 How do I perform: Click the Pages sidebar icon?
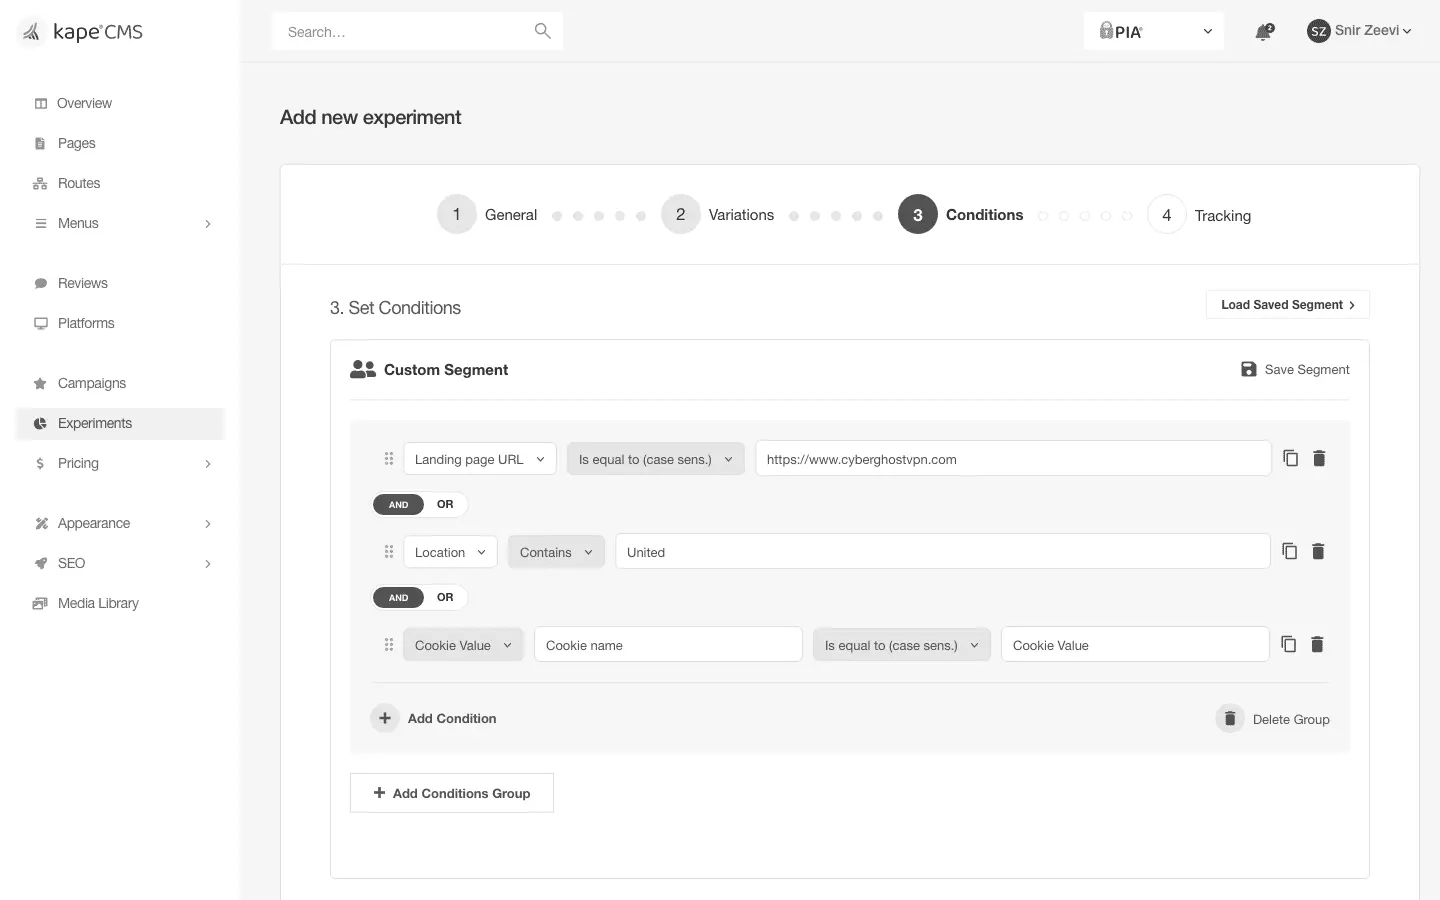[40, 143]
